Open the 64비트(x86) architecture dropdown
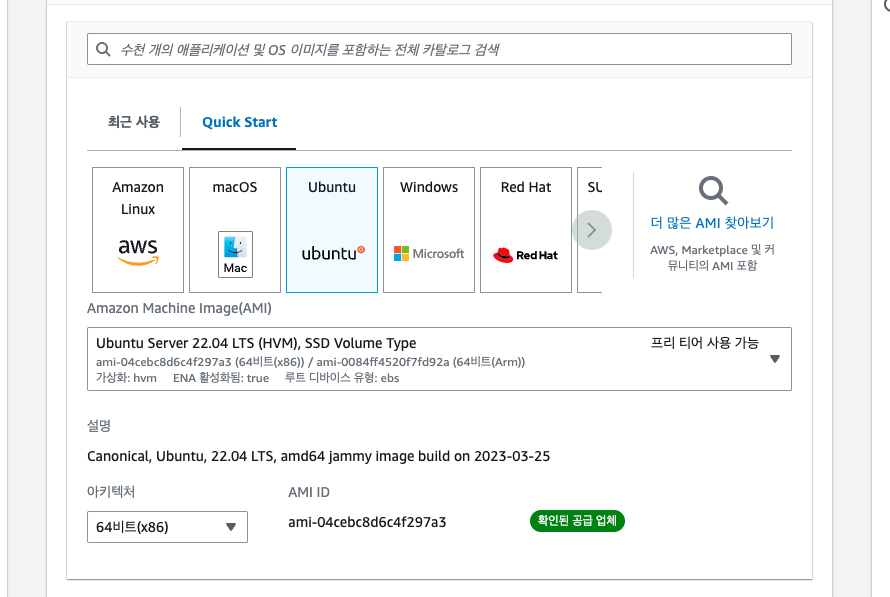Viewport: 890px width, 597px height. (x=167, y=527)
